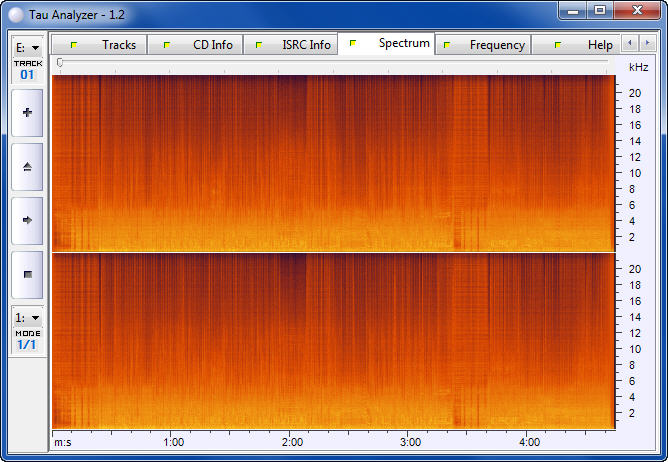Select the ISRC Info tab
668x462 pixels.
click(x=297, y=45)
